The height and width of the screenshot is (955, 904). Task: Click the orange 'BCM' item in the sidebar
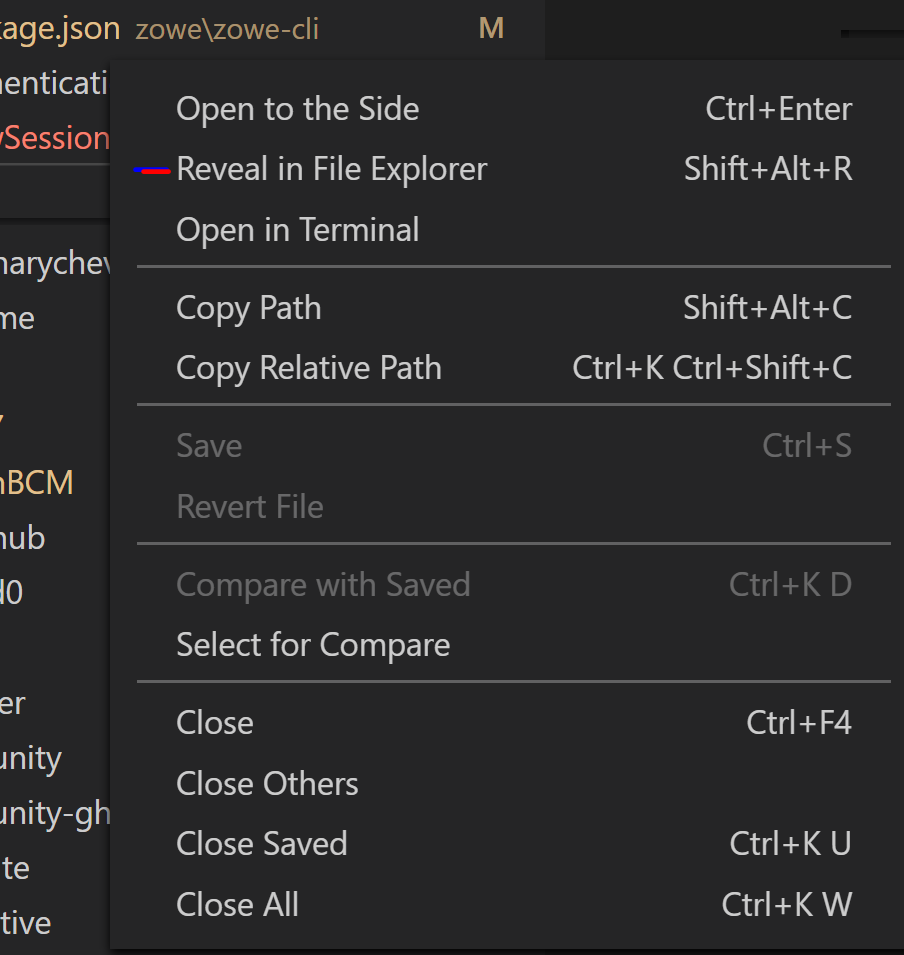click(x=37, y=482)
